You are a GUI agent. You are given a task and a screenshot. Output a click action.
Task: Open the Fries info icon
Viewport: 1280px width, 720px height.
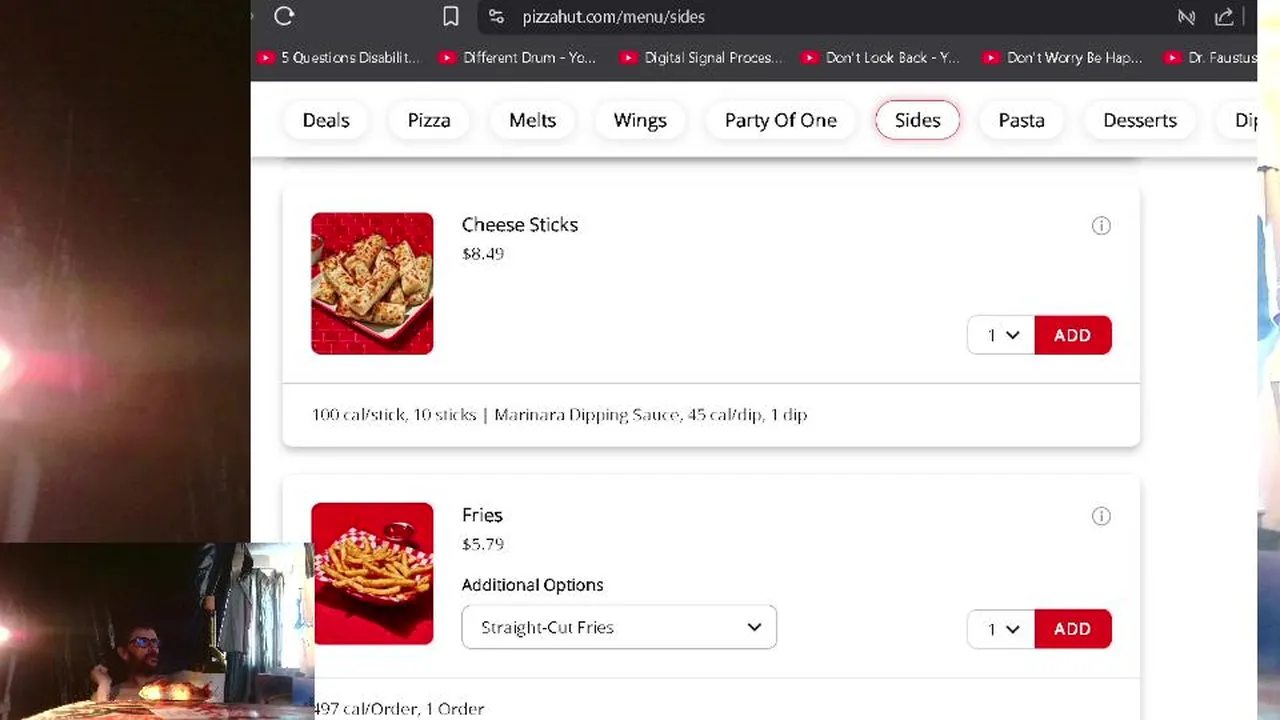[x=1101, y=516]
